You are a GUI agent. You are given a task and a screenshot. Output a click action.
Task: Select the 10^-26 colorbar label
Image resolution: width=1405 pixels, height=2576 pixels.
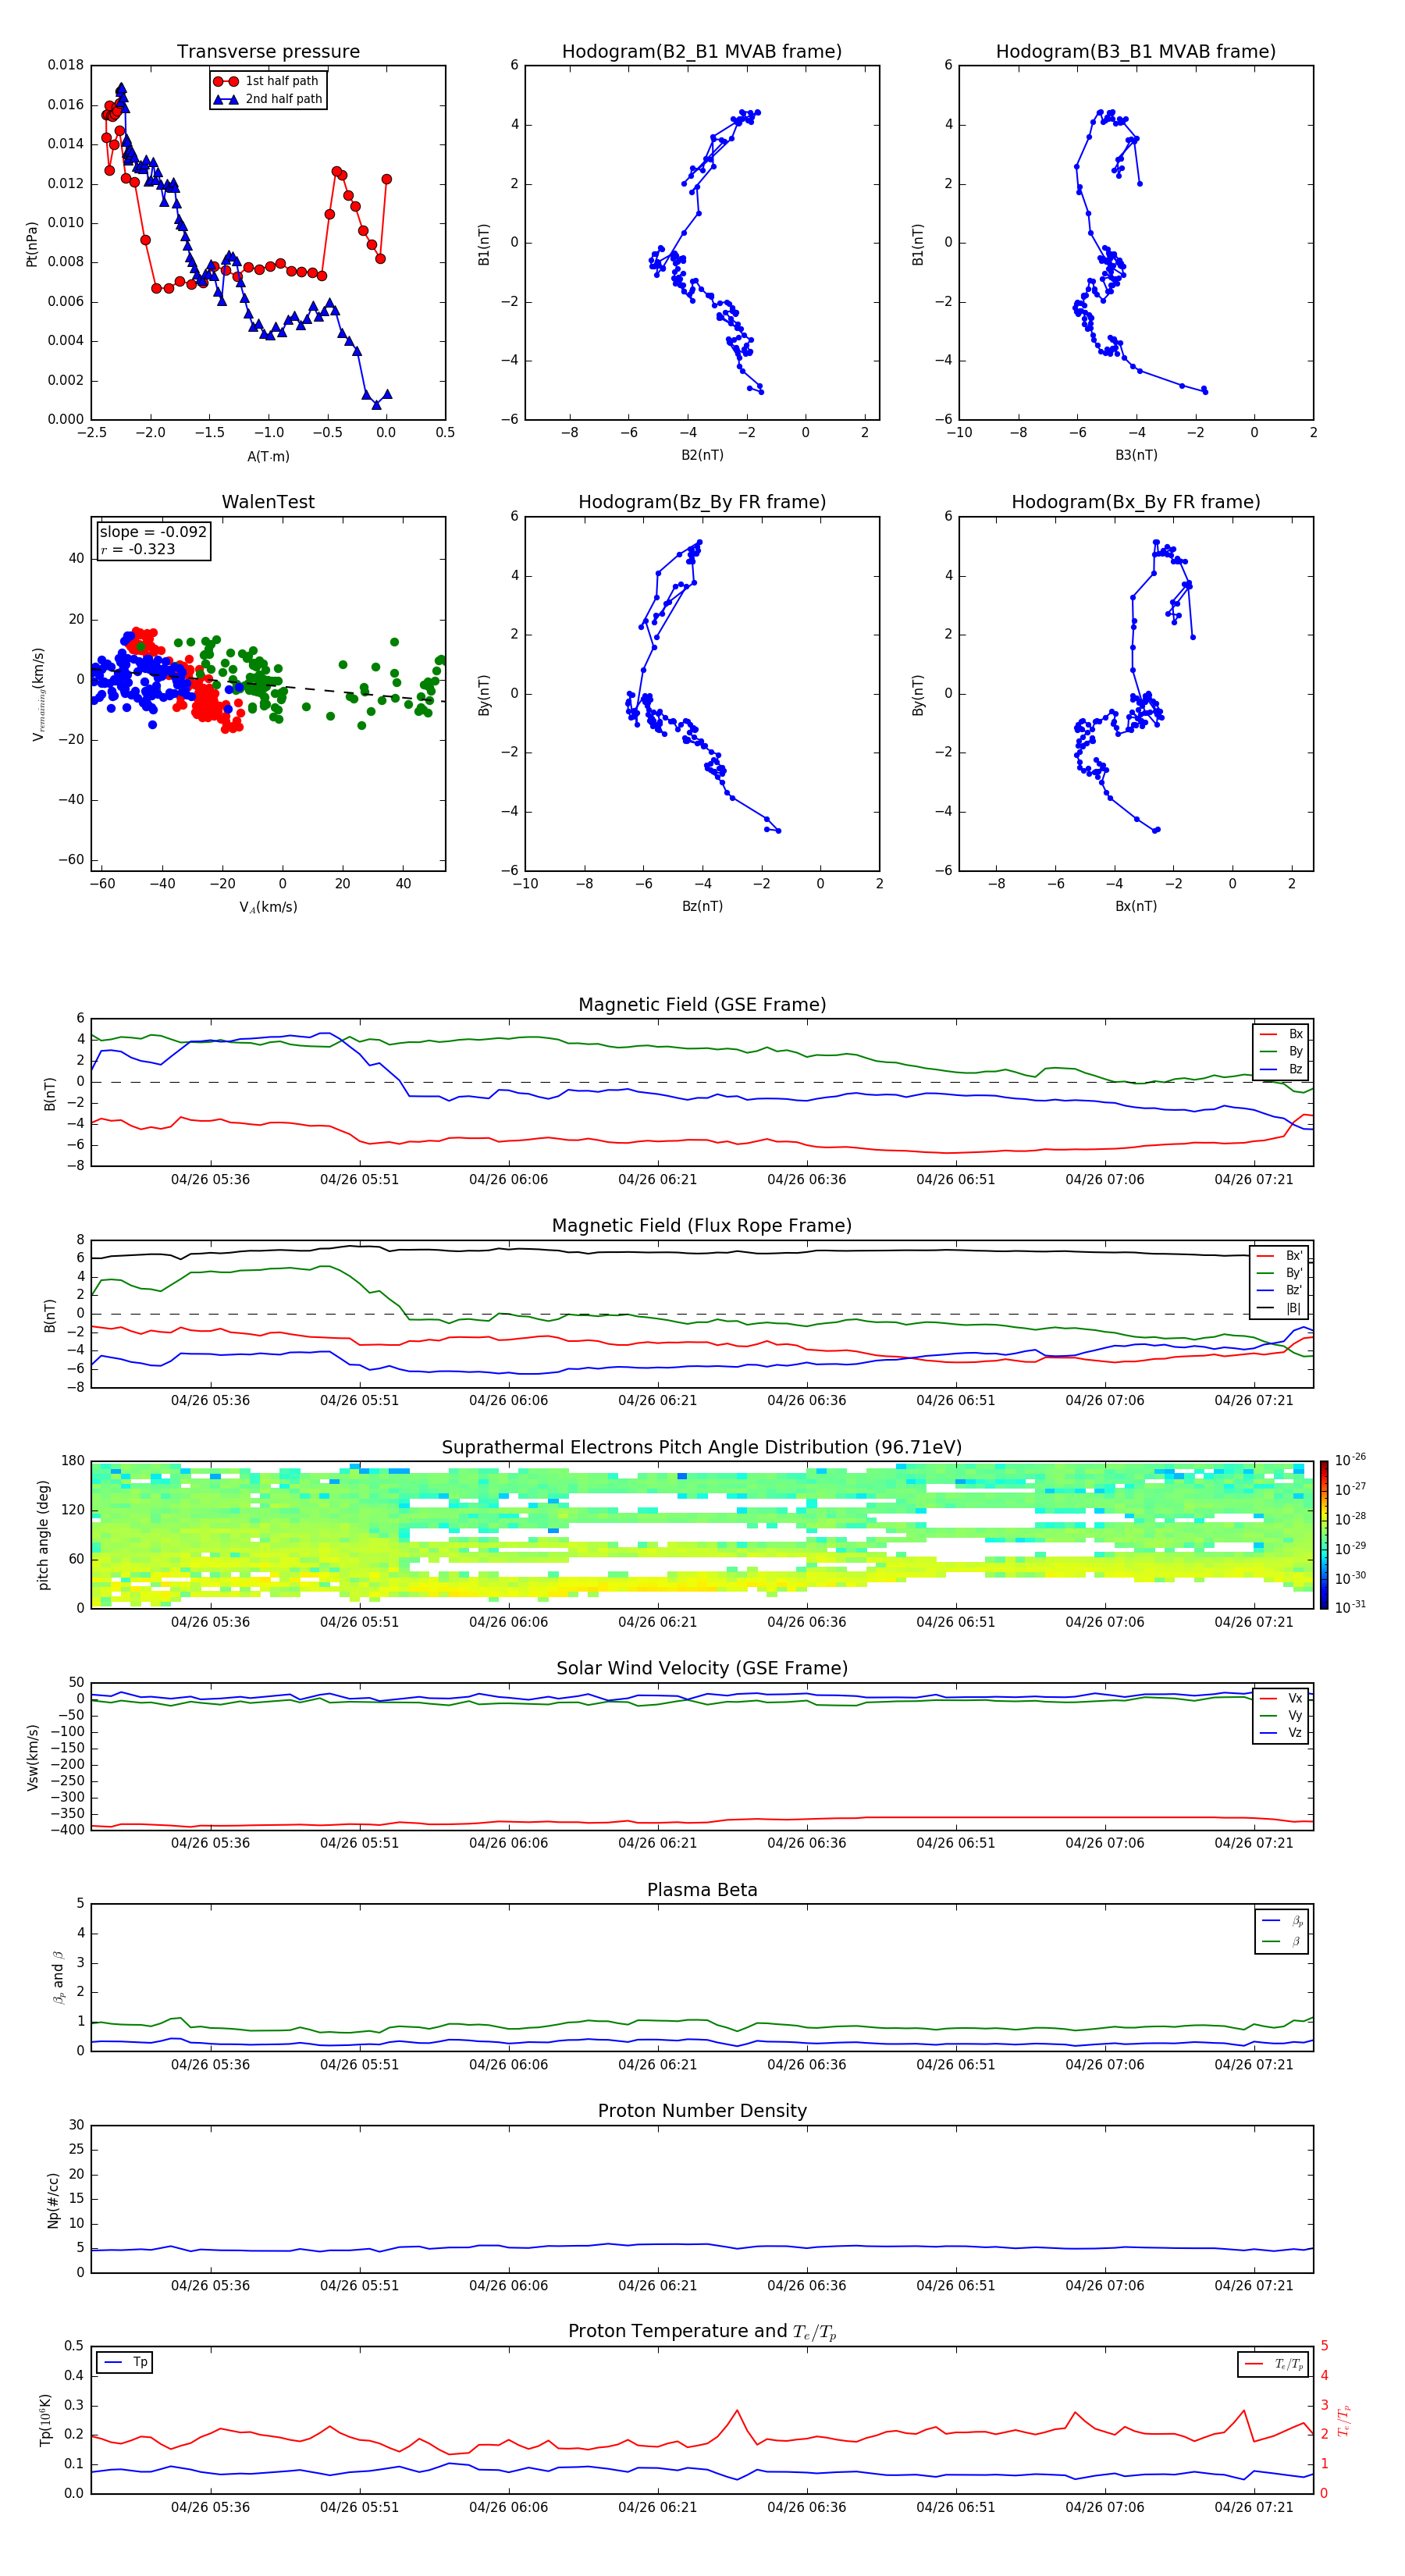point(1350,1460)
